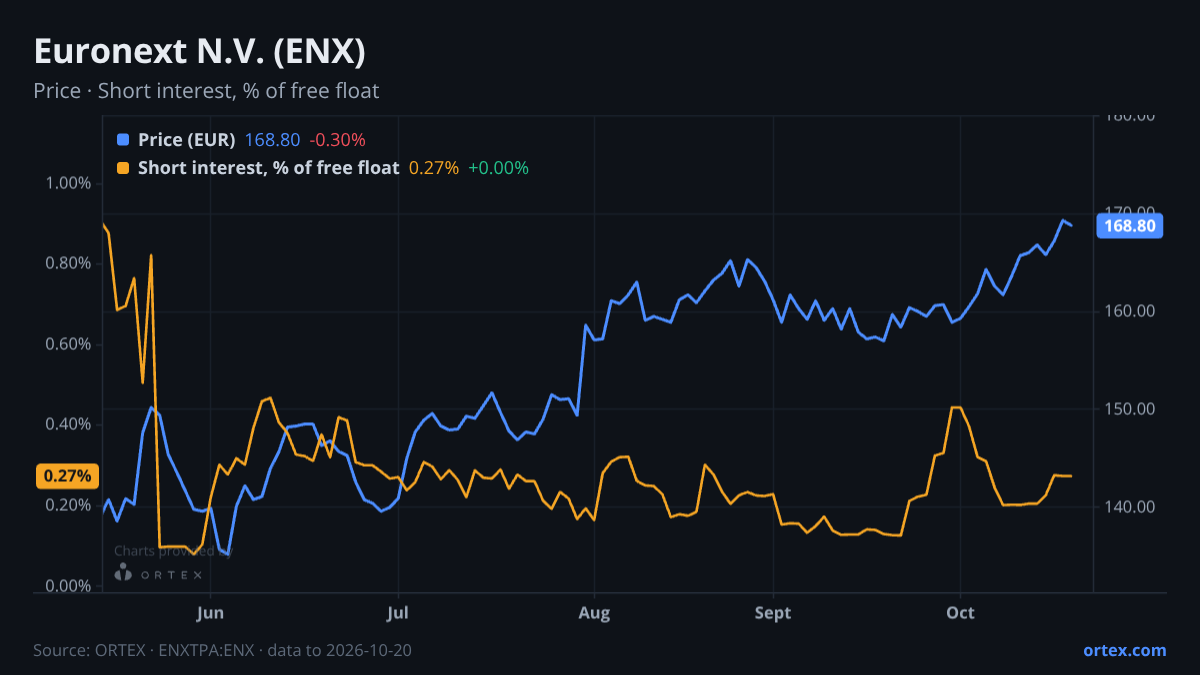Click the 0.80% left axis label

tap(68, 263)
